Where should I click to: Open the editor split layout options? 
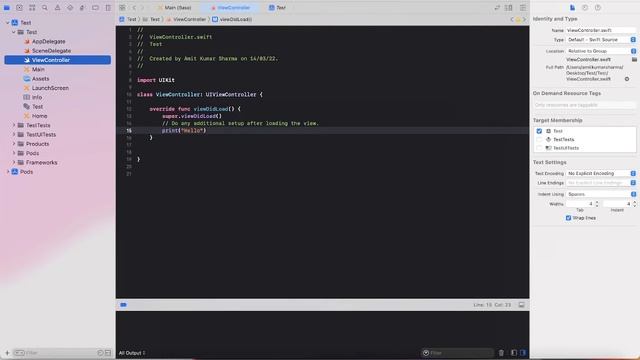(509, 8)
